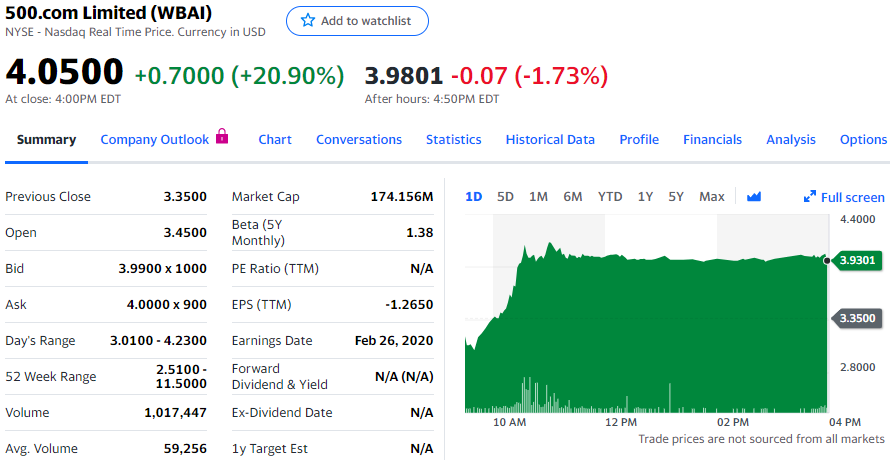Click the star icon in Add to watchlist

(x=308, y=21)
